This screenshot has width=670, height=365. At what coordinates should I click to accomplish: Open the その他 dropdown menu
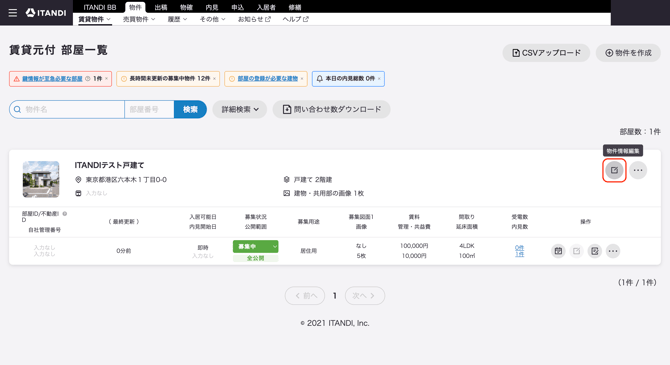click(x=212, y=19)
